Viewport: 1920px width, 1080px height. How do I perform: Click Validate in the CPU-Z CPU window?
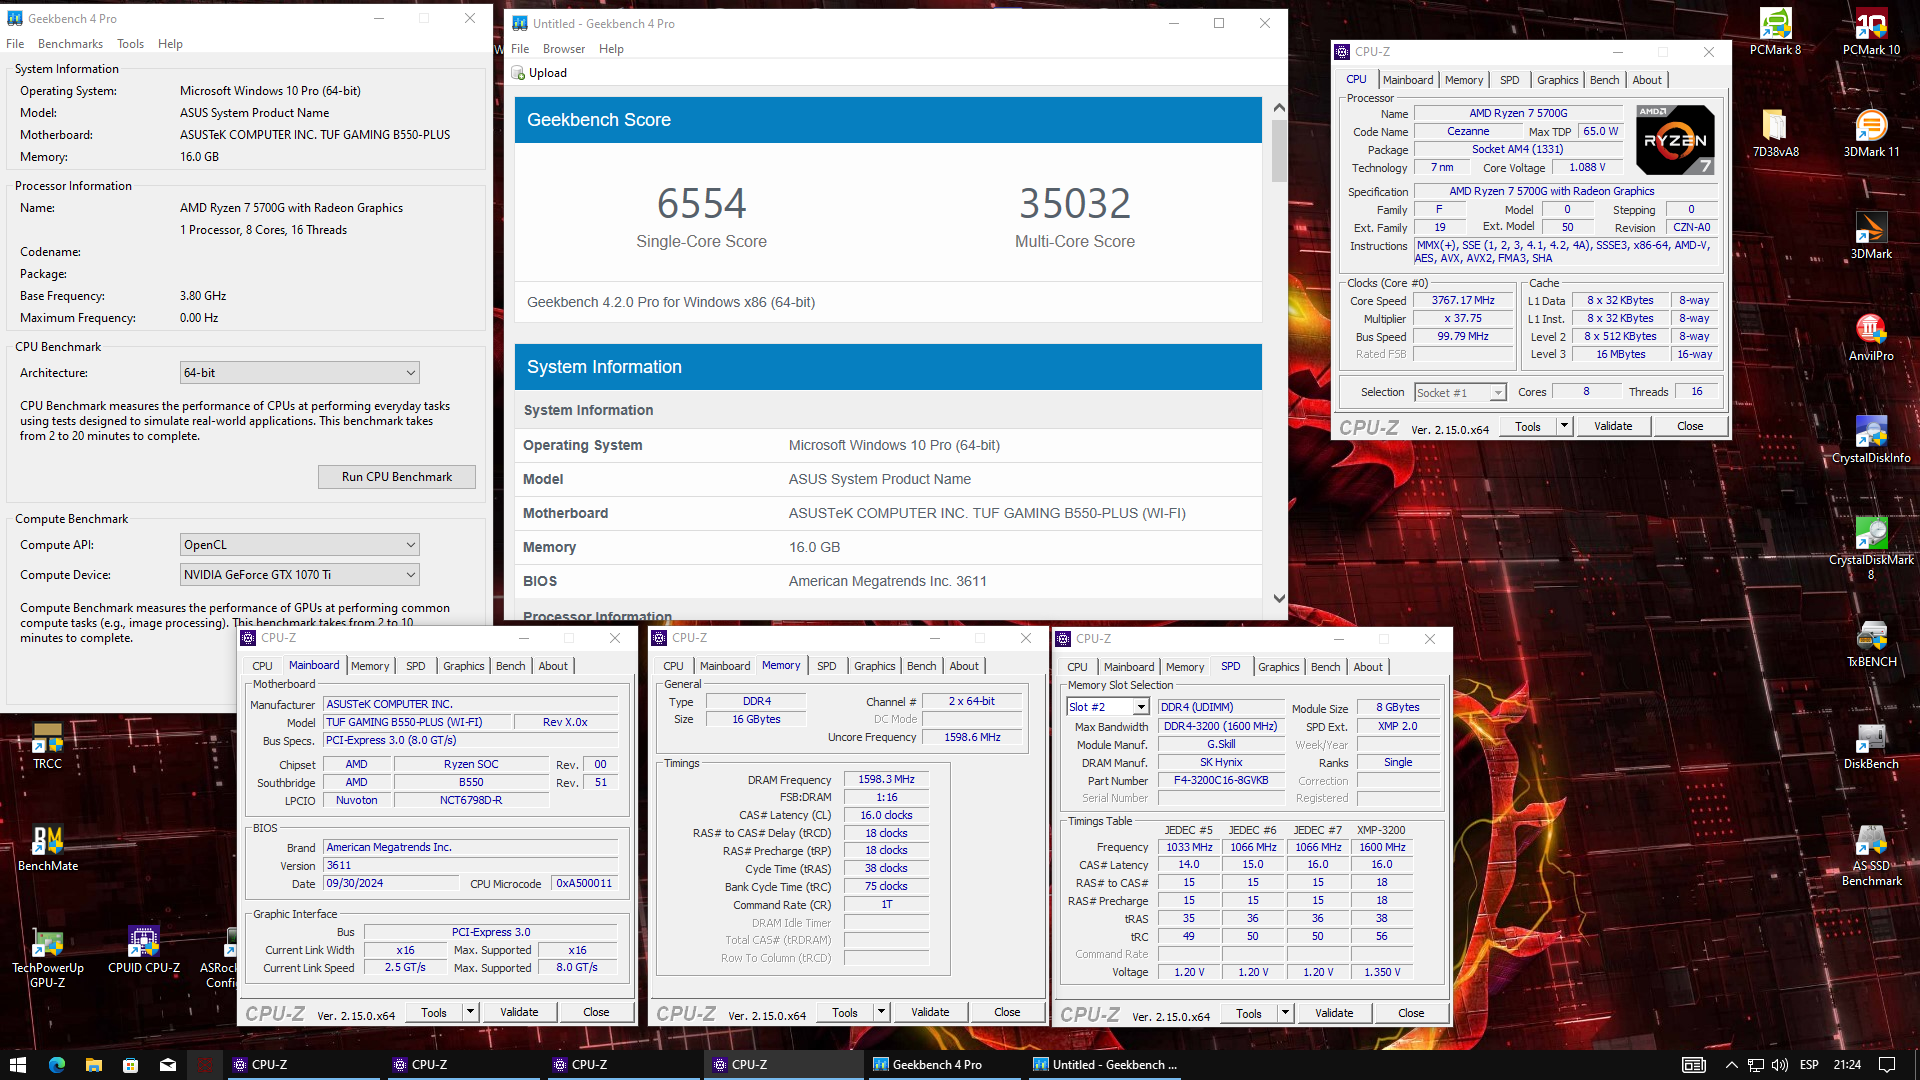(x=1612, y=426)
